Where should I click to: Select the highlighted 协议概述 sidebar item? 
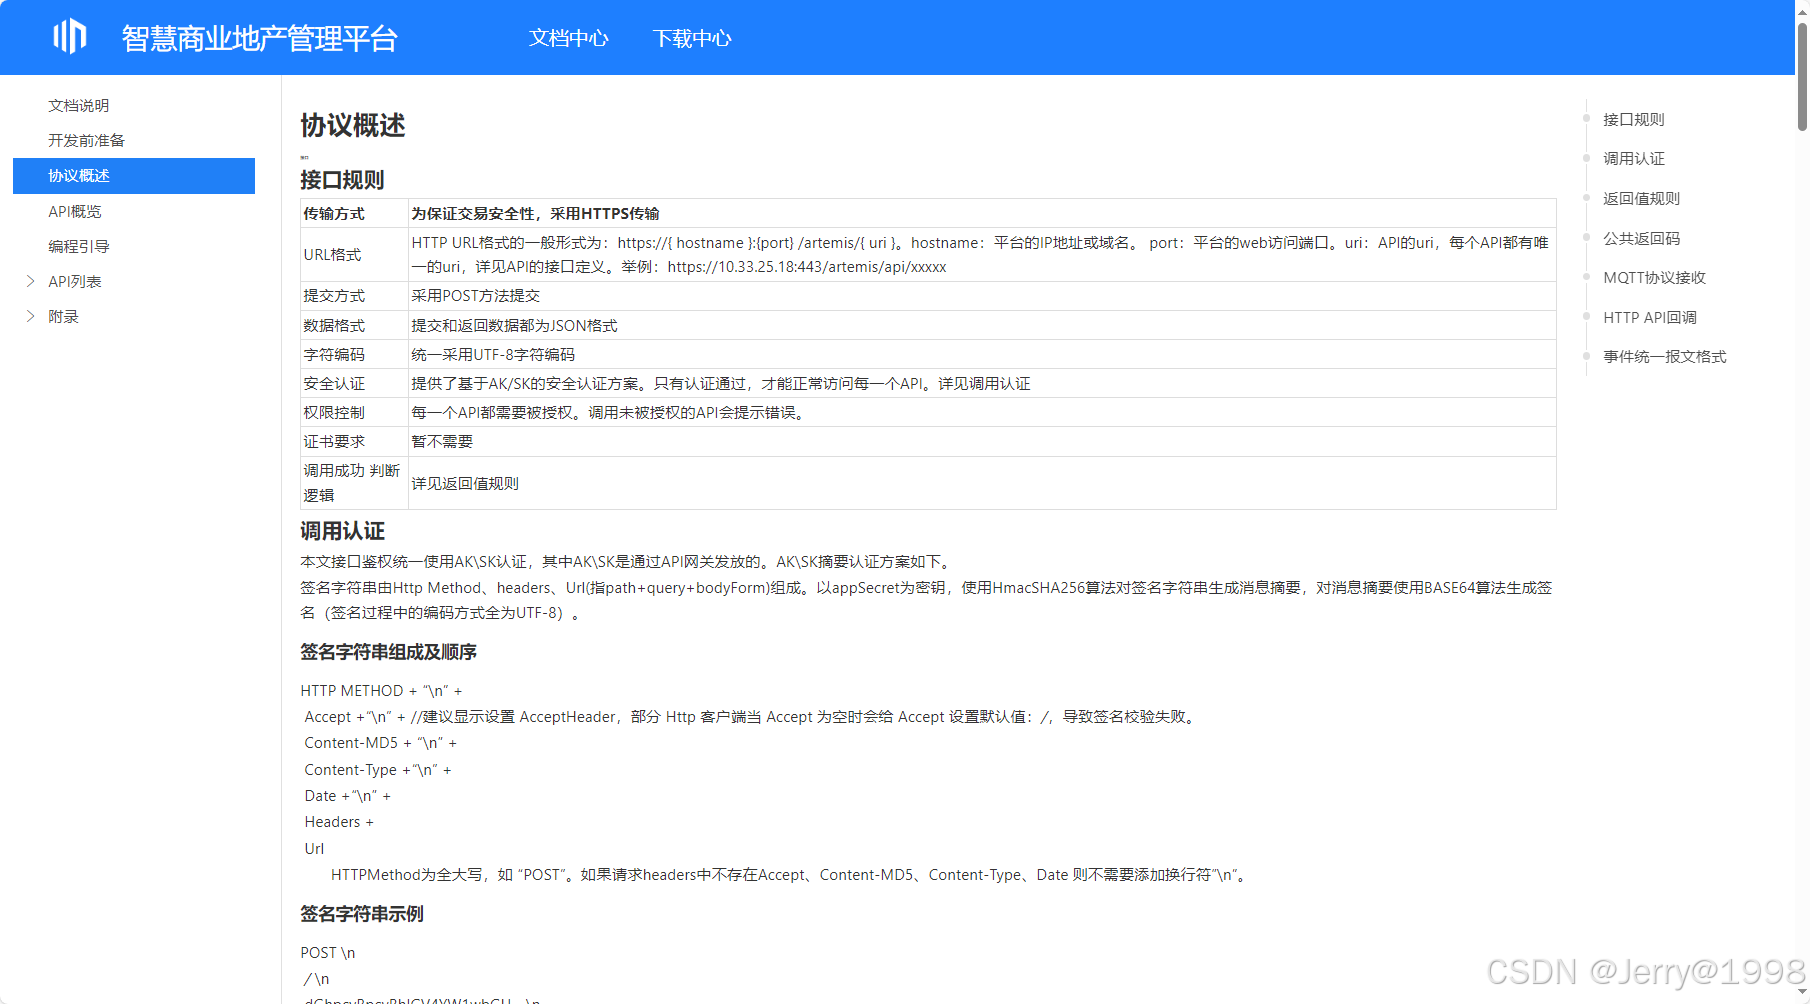[x=134, y=176]
